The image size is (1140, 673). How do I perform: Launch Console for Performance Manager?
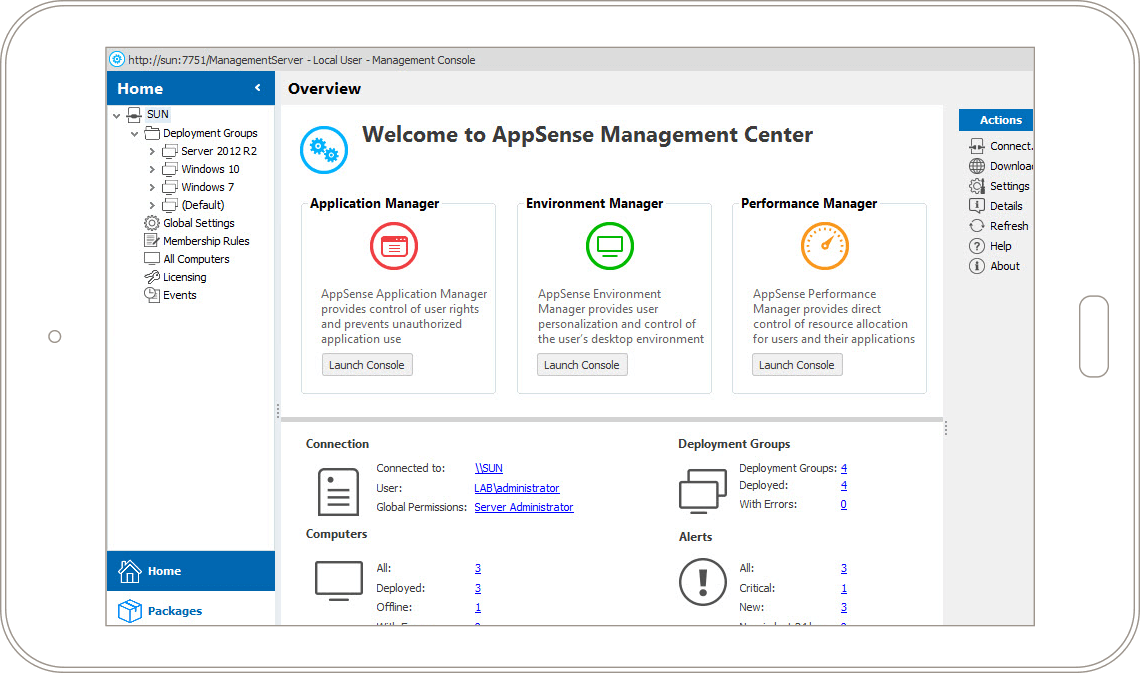click(798, 365)
